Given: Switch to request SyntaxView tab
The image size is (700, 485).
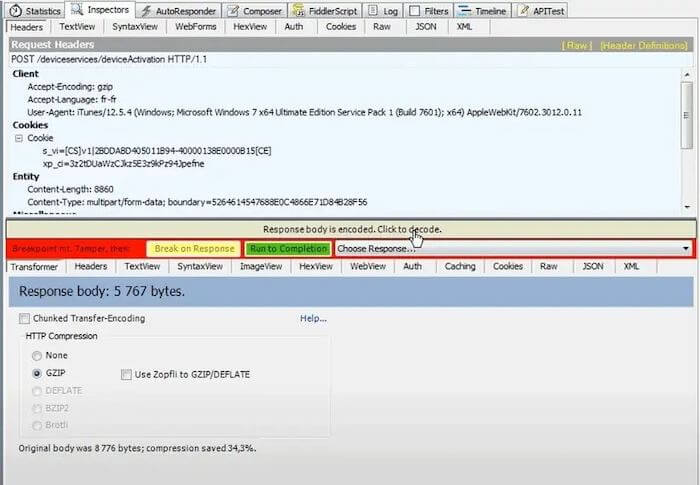Looking at the screenshot, I should 133,27.
